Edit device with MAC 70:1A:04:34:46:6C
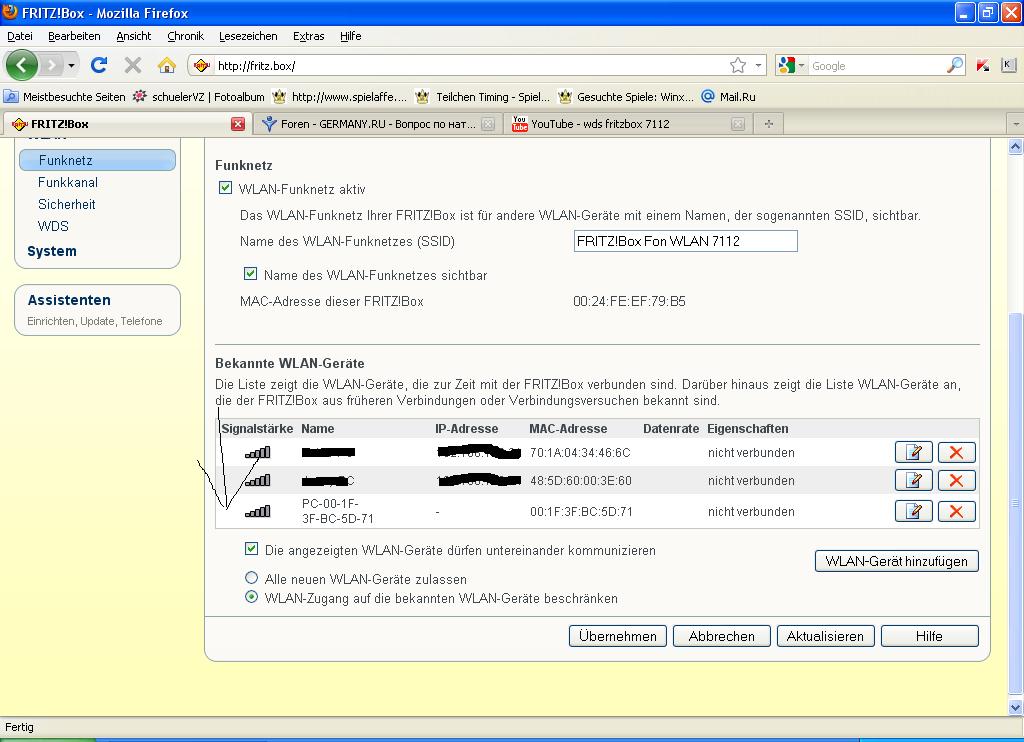This screenshot has height=742, width=1024. (x=914, y=452)
